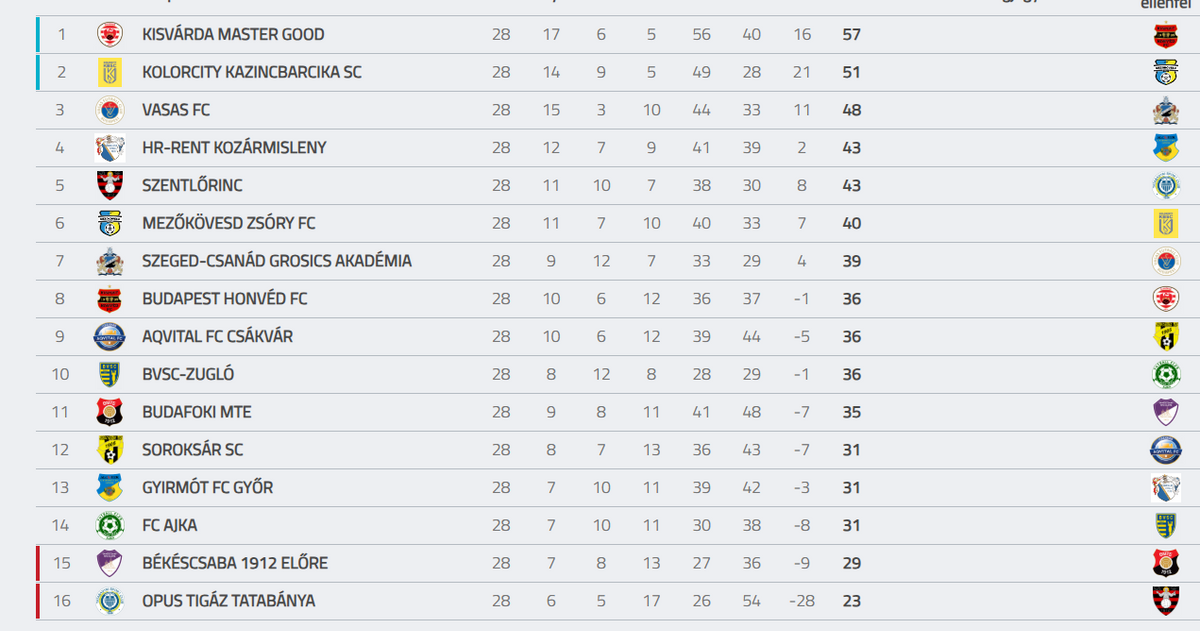This screenshot has width=1200, height=631.
Task: Open BVSC-Zugló team link
Action: click(188, 375)
